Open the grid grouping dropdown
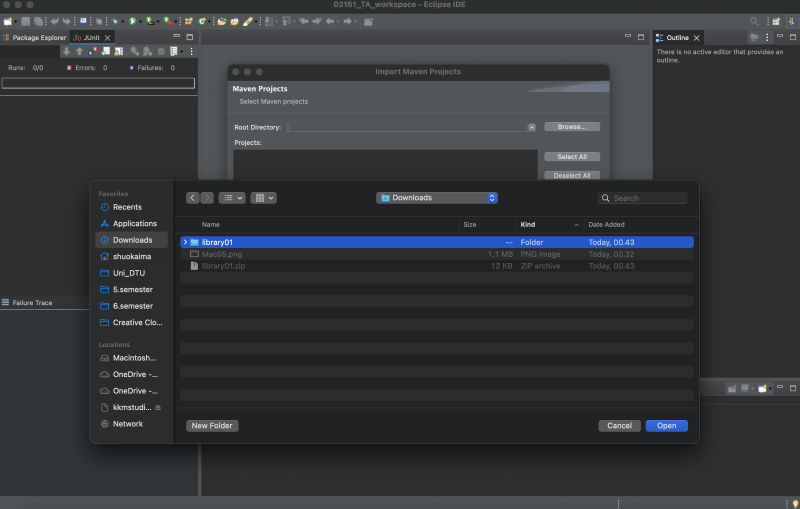The image size is (800, 509). coord(264,198)
